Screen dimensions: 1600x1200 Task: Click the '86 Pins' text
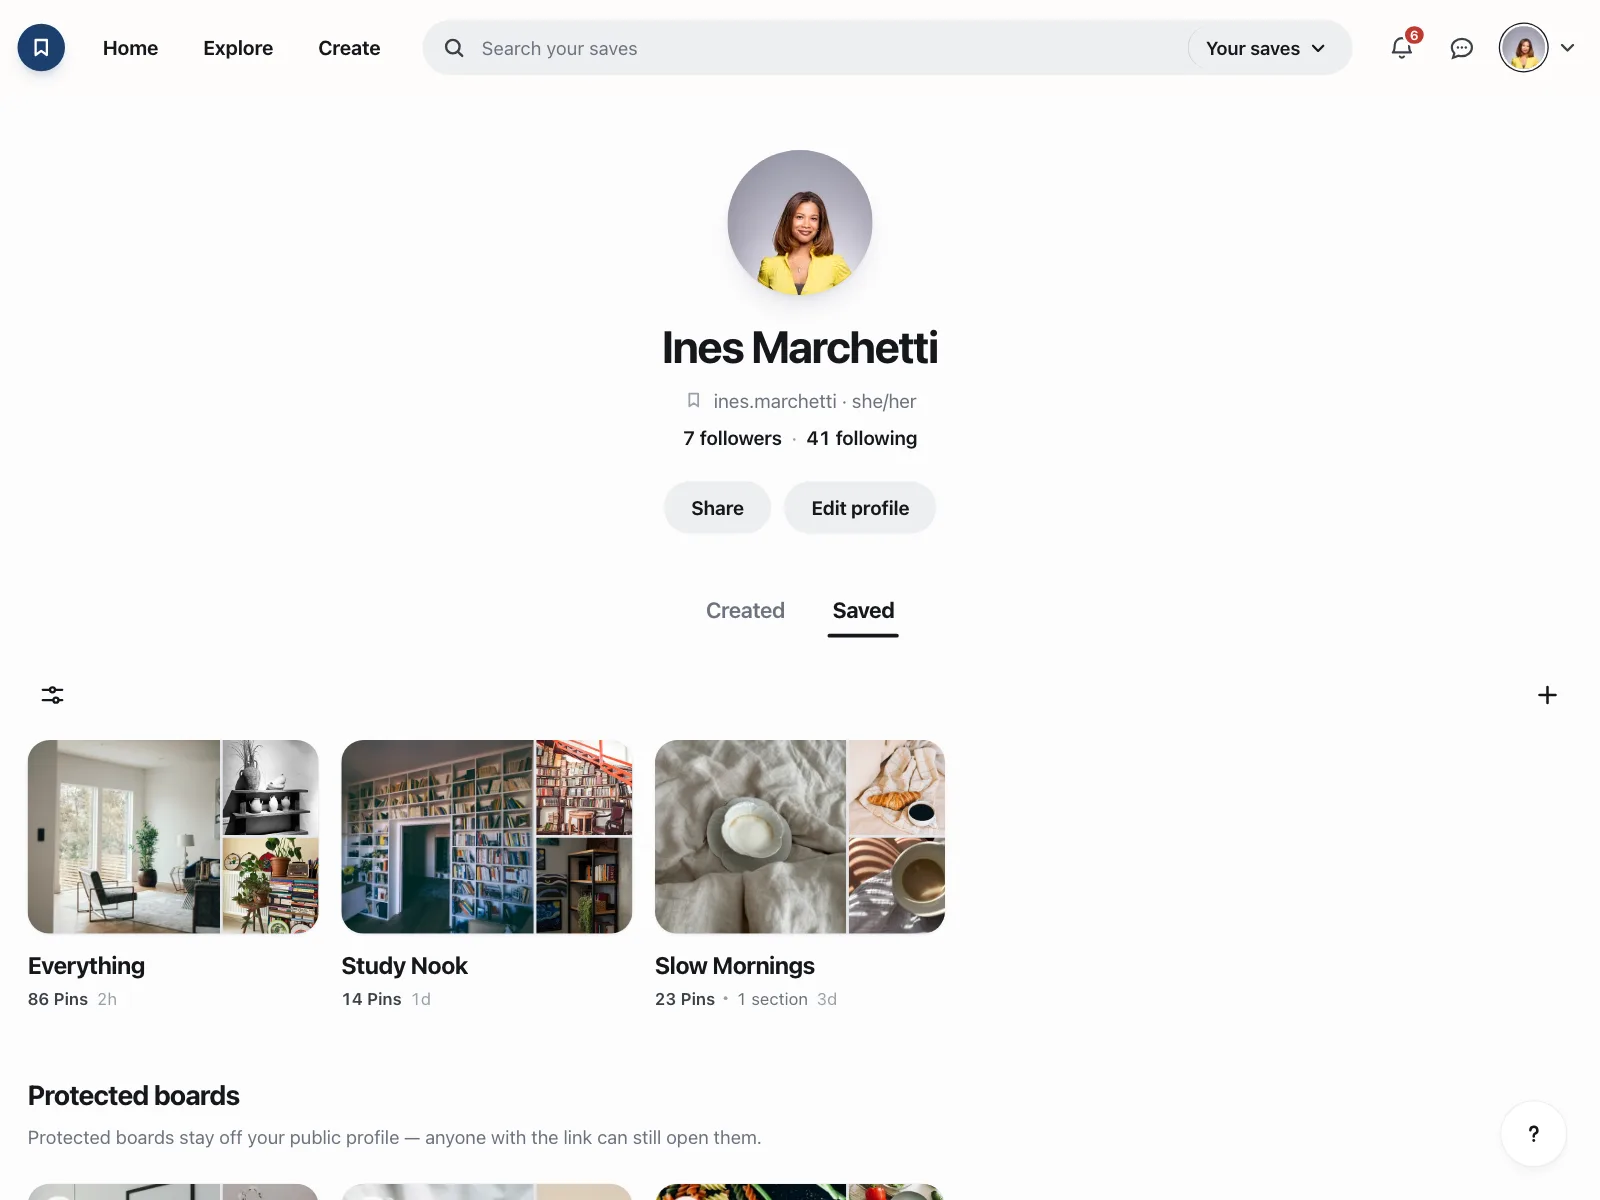coord(58,999)
